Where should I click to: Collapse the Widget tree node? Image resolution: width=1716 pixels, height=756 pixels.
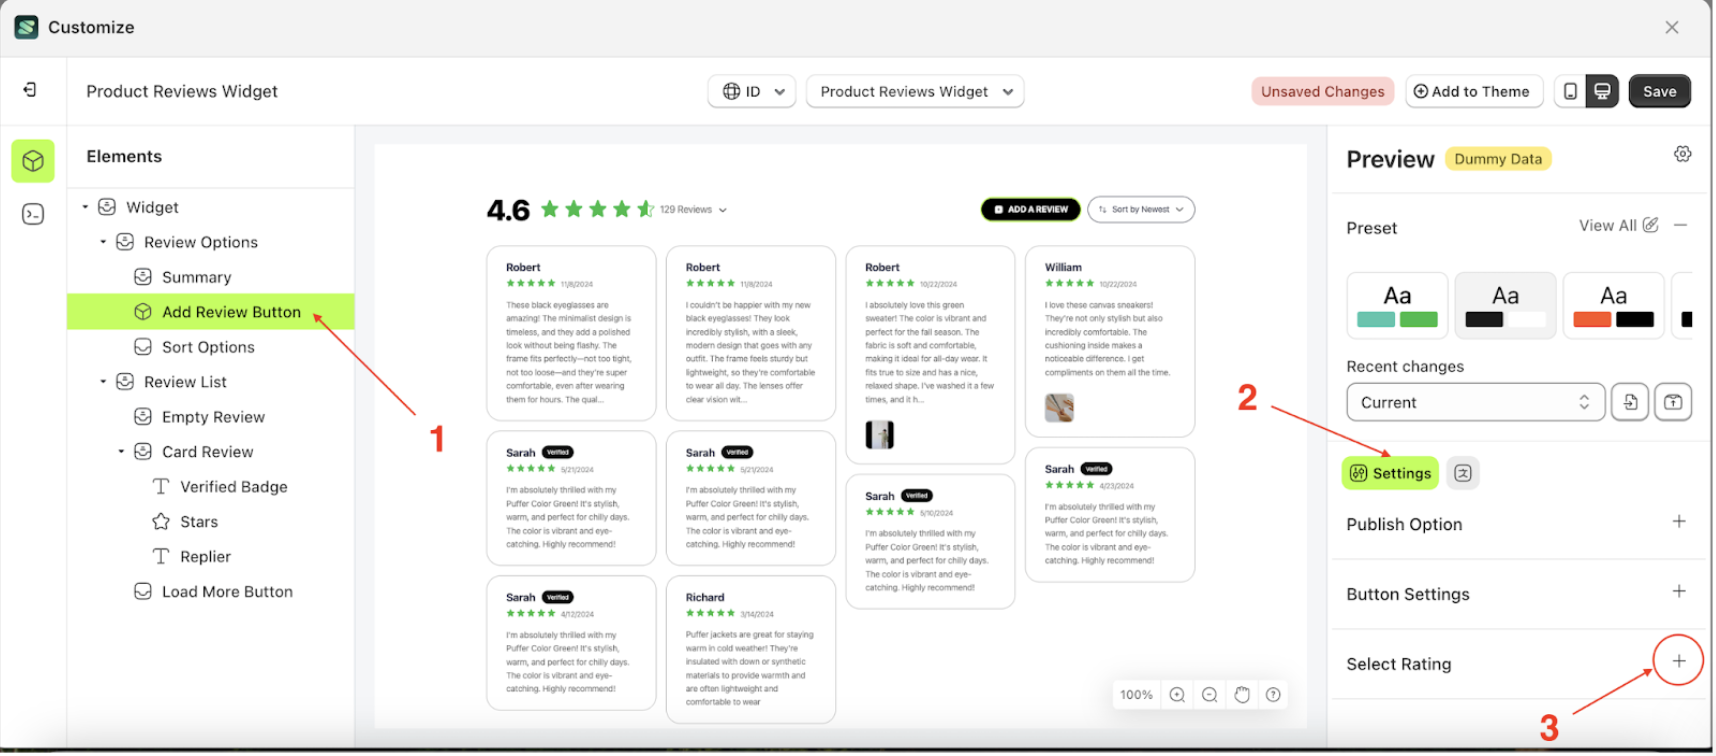[x=85, y=207]
